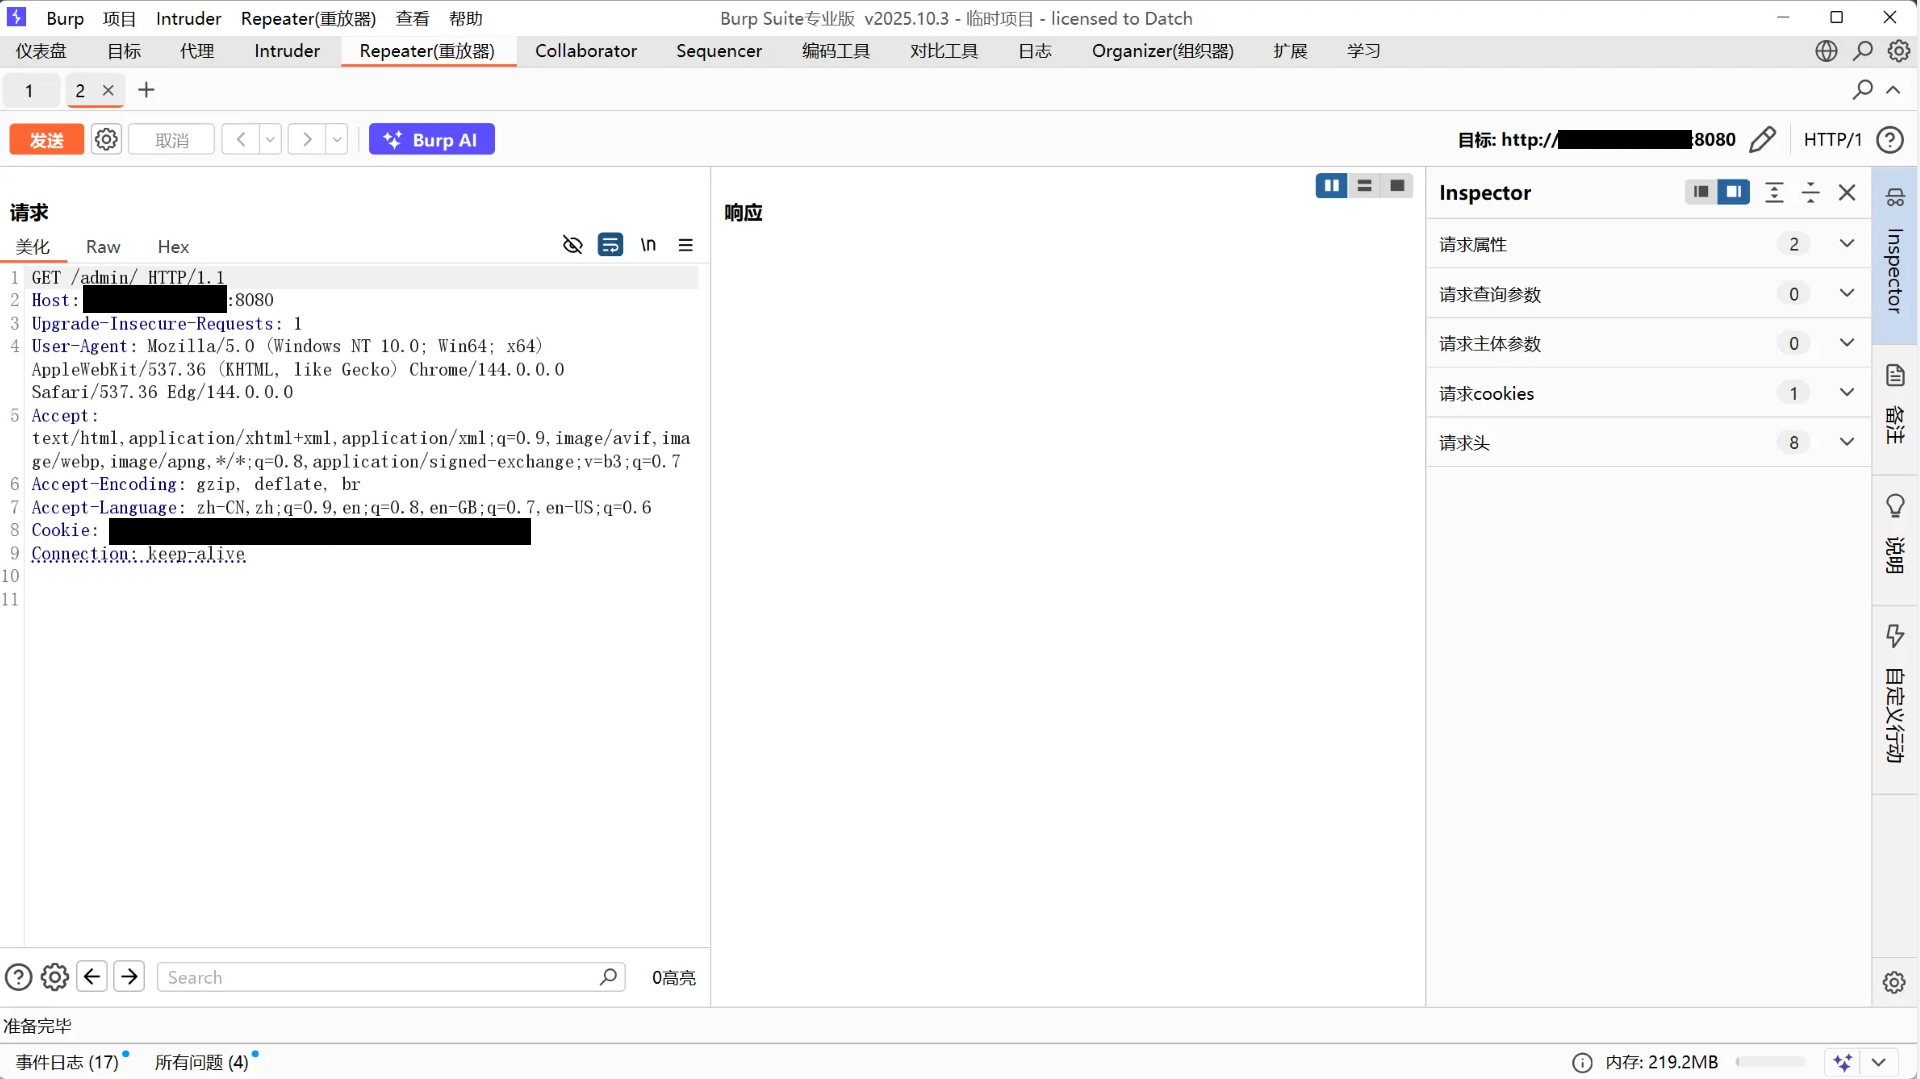Switch Inspector to the right-docked layout

point(1734,192)
